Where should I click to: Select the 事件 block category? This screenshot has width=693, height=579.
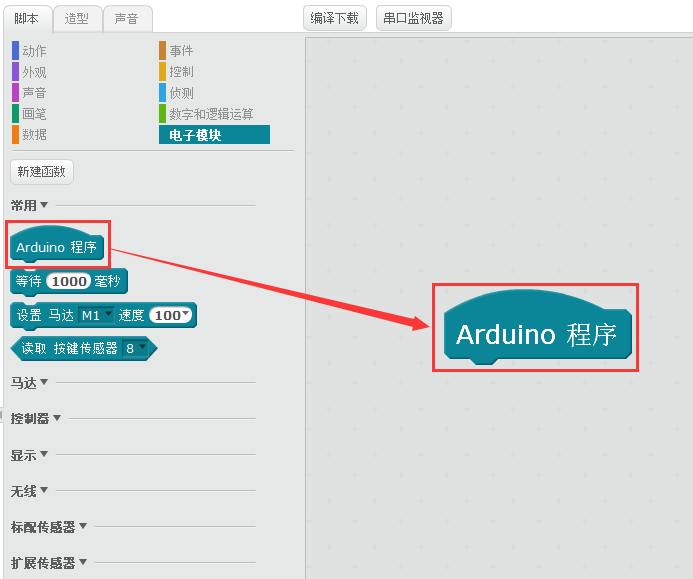coord(176,51)
